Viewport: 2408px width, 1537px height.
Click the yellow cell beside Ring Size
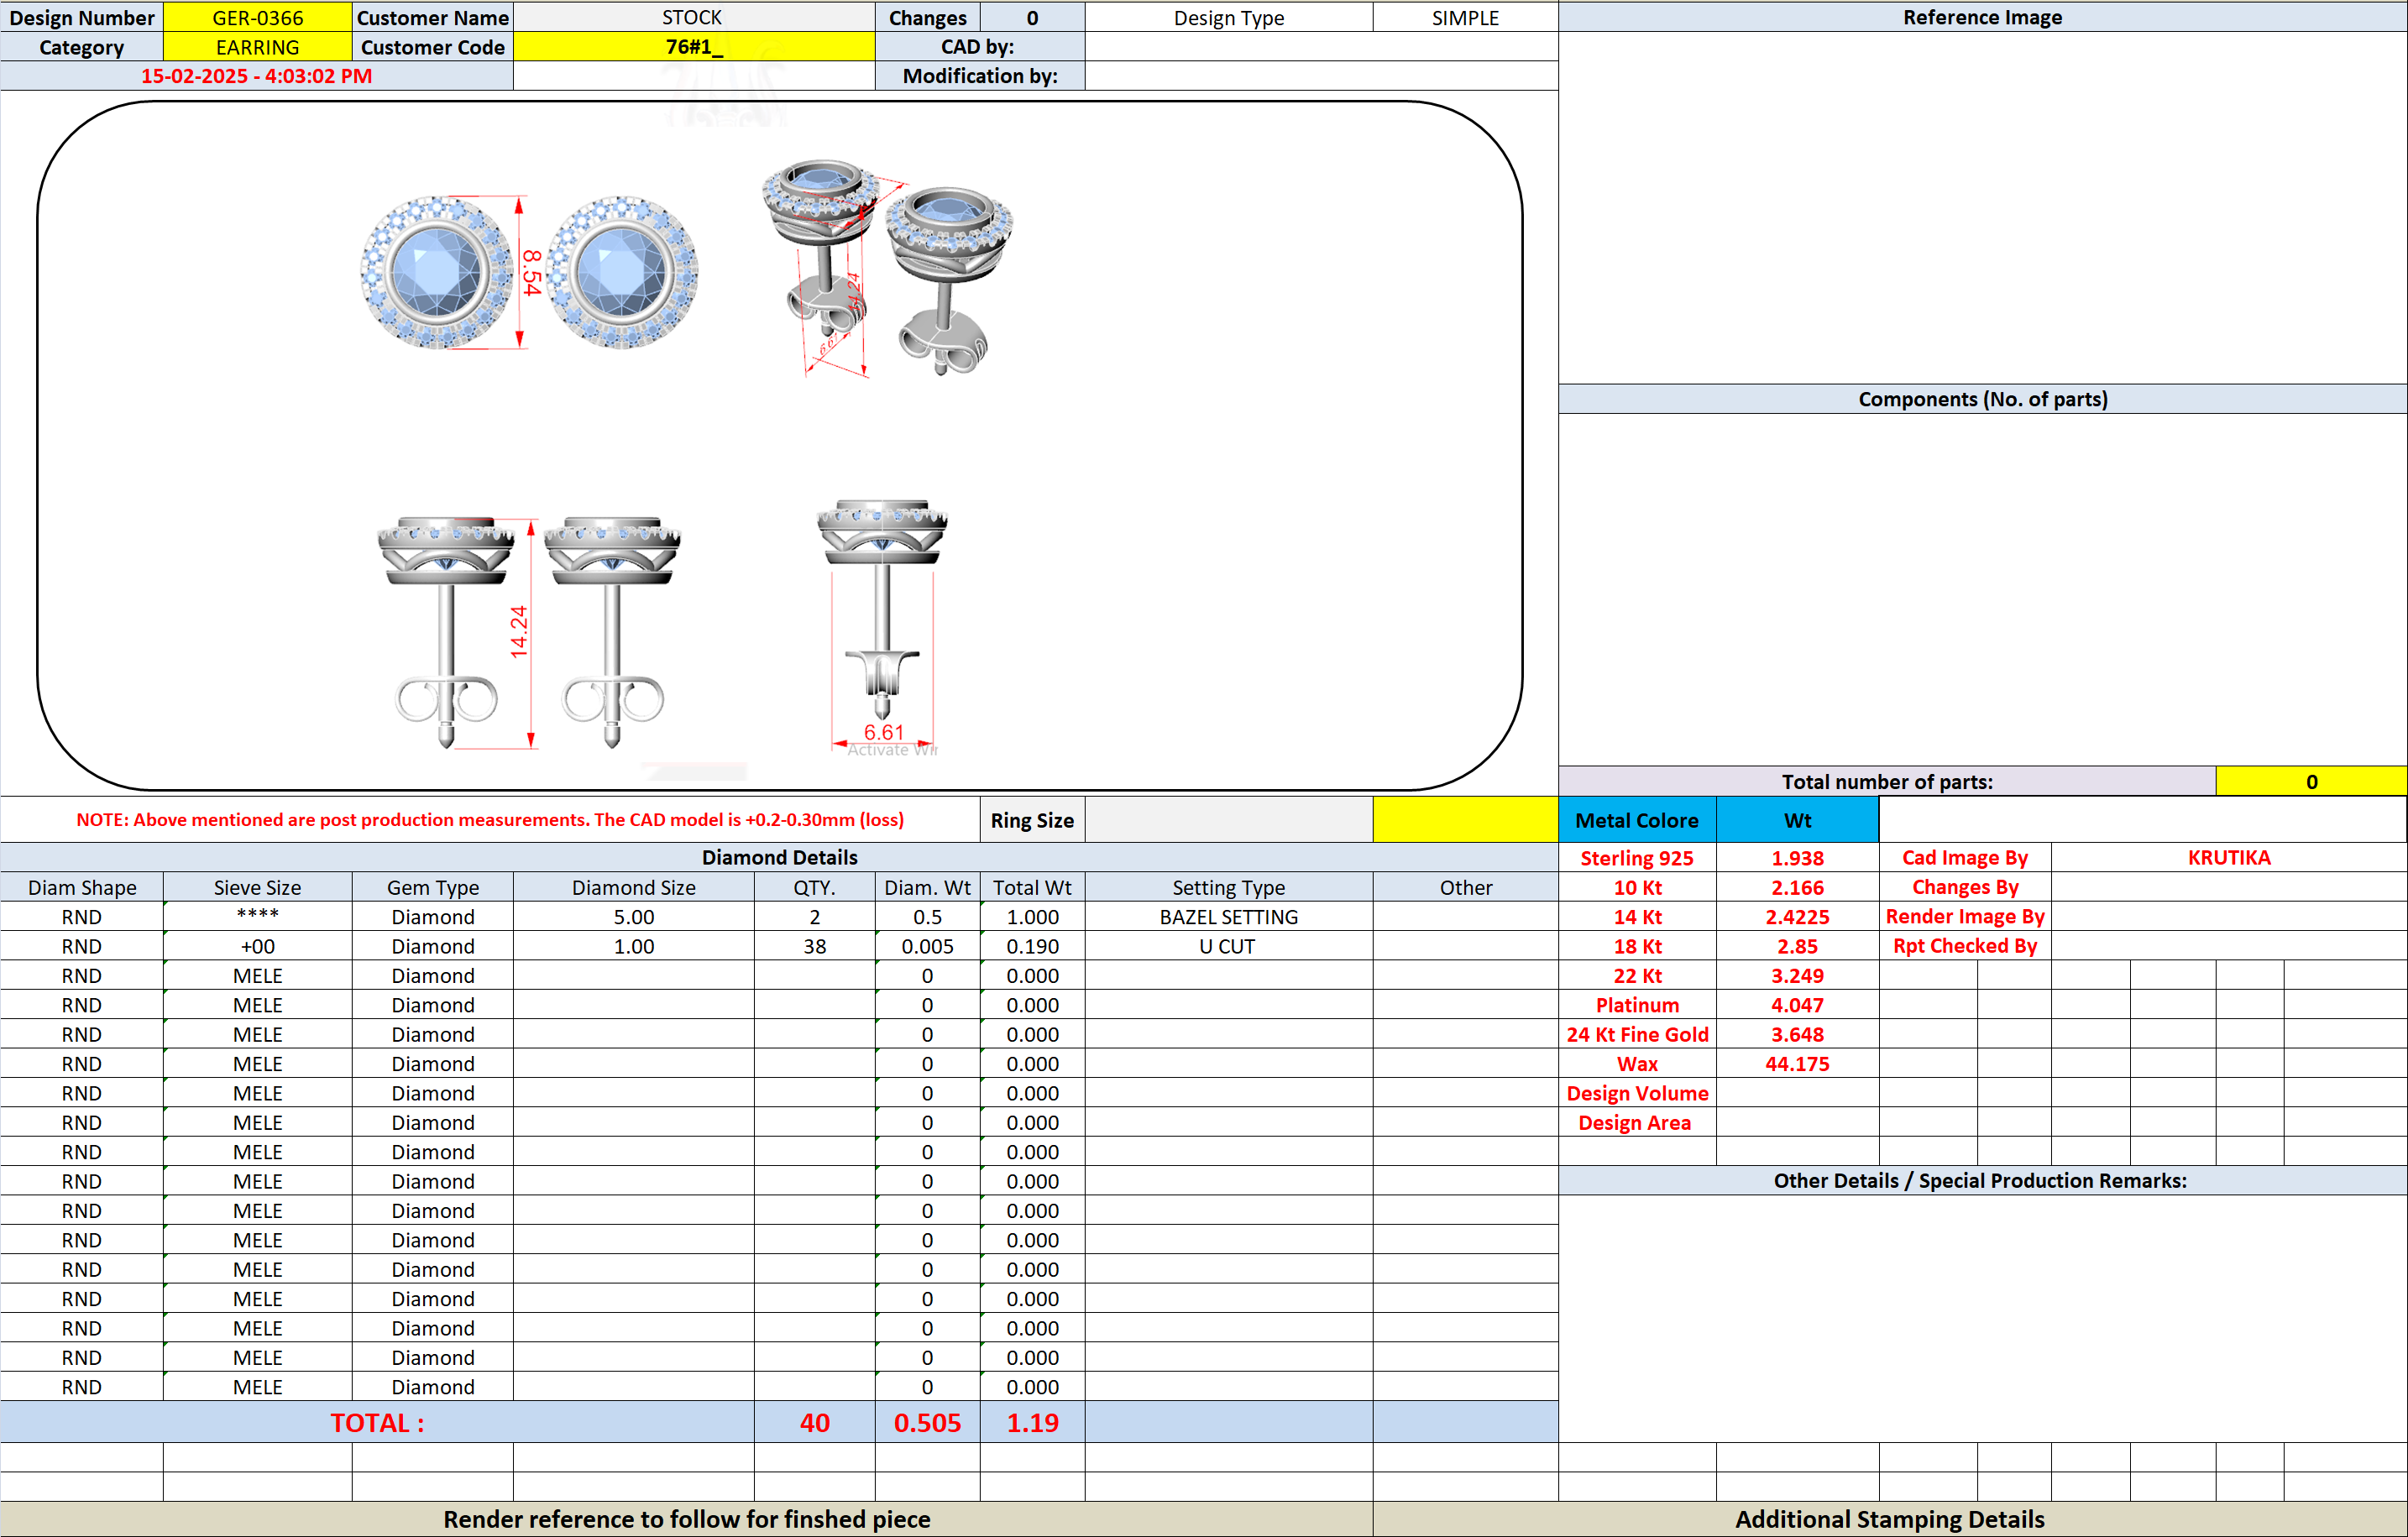point(1465,820)
